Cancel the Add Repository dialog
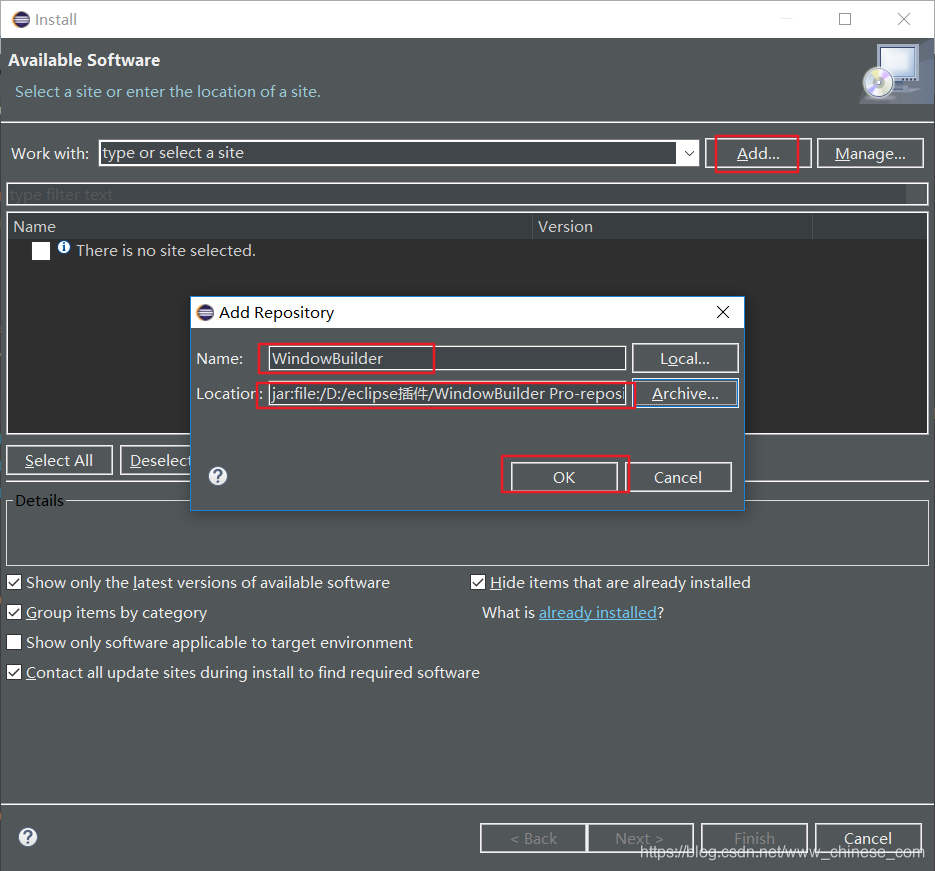935x871 pixels. tap(677, 478)
